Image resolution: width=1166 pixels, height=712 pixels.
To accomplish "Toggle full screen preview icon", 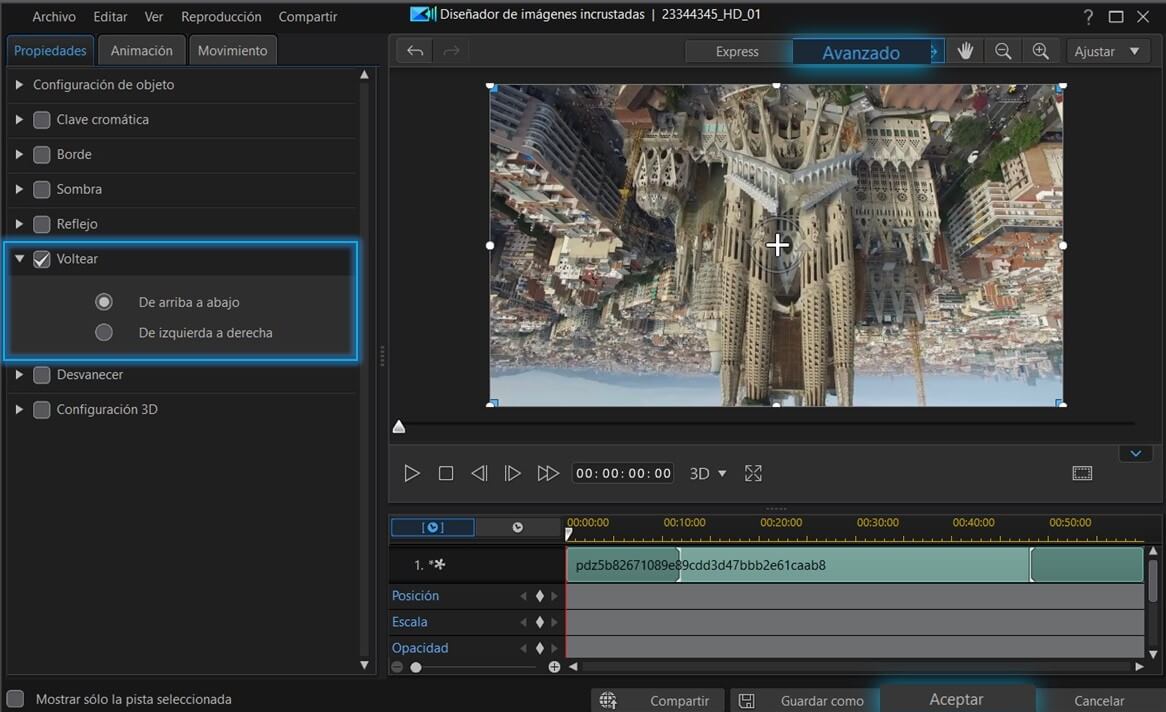I will (x=754, y=473).
